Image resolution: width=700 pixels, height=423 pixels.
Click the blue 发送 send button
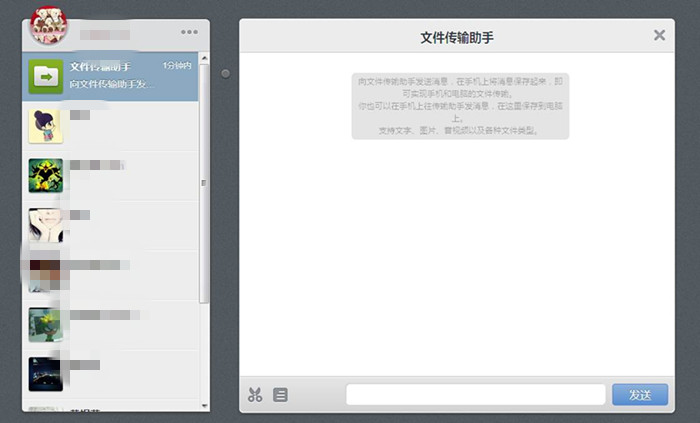[640, 395]
